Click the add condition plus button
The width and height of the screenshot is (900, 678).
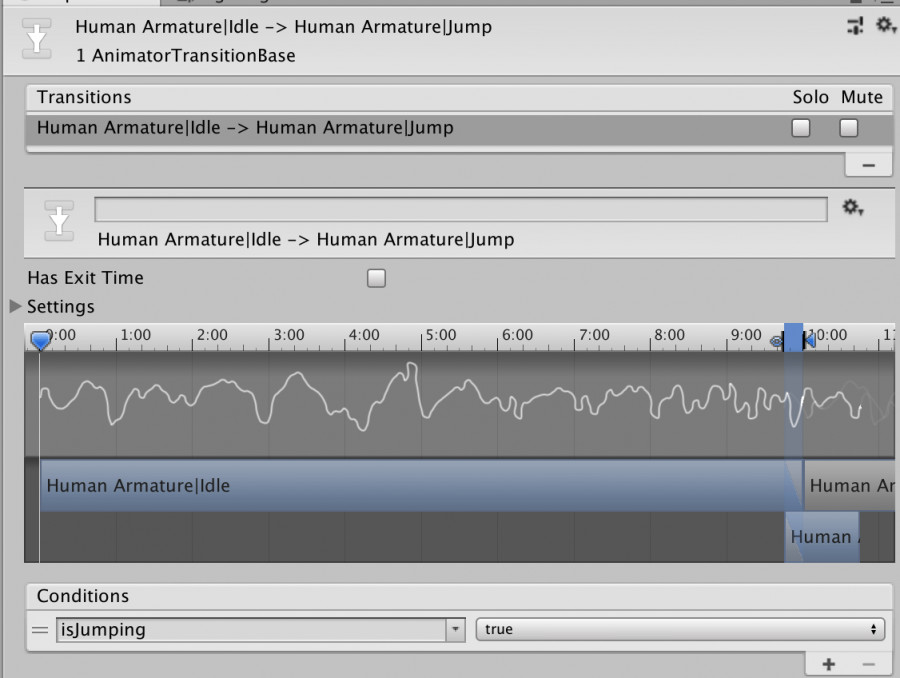828,664
